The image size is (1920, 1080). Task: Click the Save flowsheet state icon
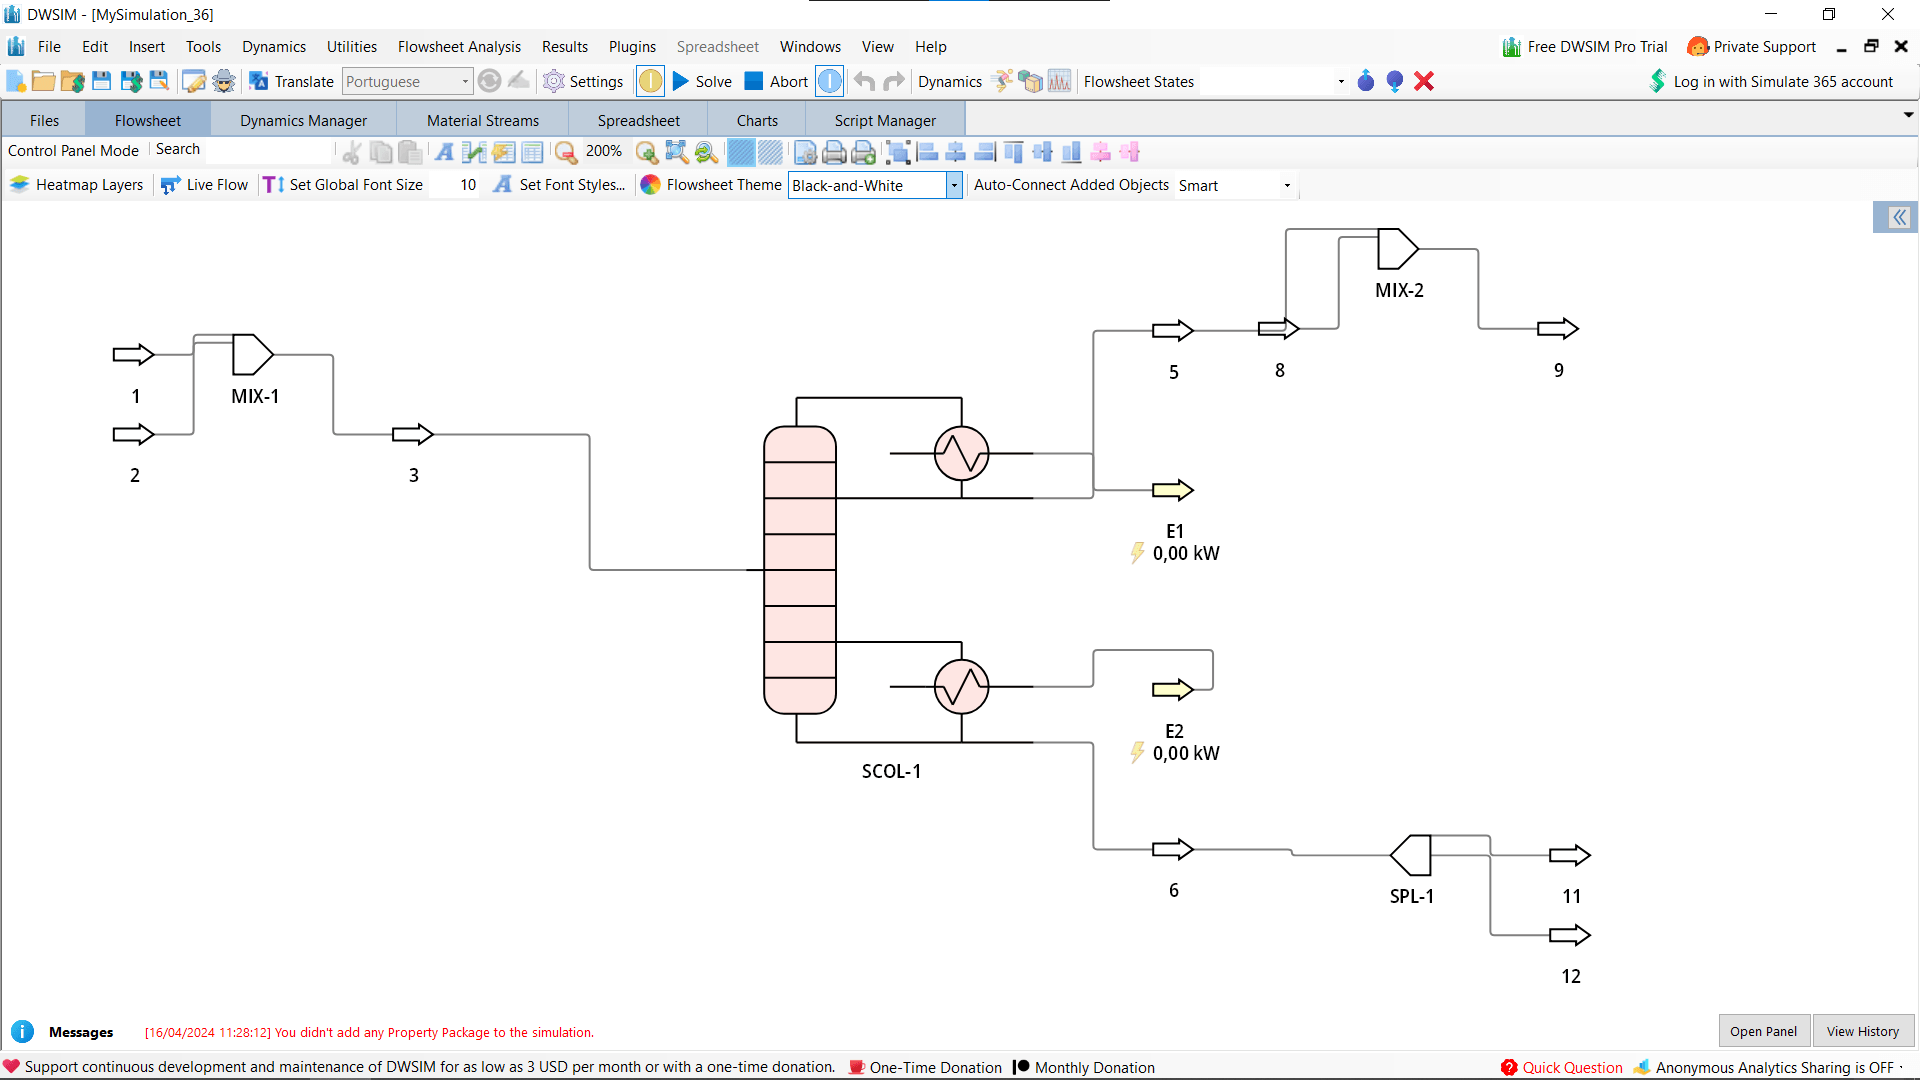1366,81
